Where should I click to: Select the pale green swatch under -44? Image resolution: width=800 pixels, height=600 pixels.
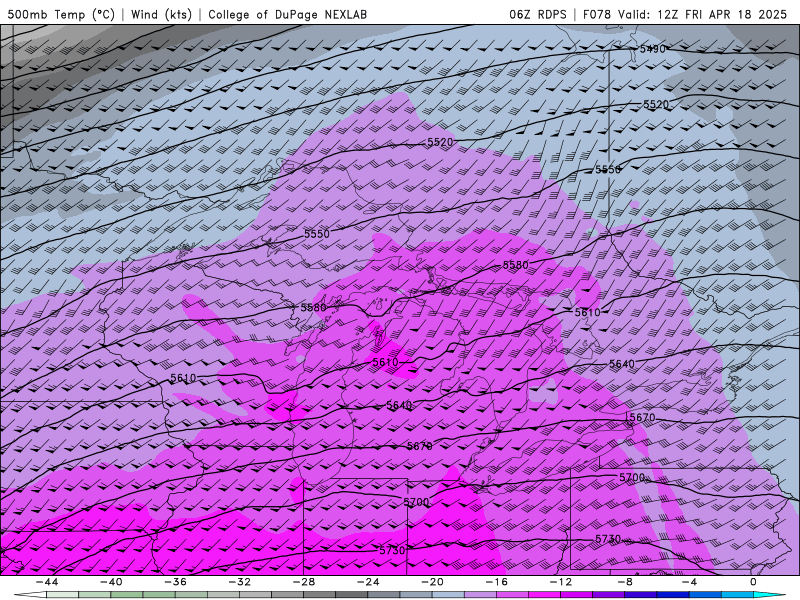[x=62, y=595]
